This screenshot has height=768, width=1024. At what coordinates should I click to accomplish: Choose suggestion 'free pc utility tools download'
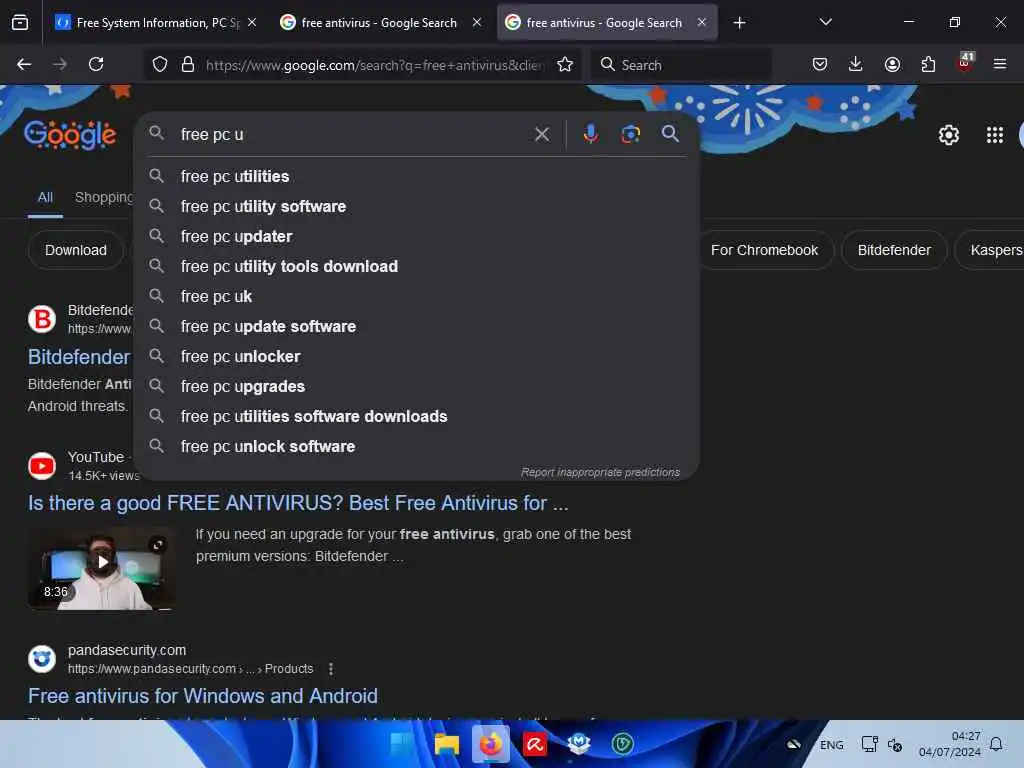tap(417, 266)
